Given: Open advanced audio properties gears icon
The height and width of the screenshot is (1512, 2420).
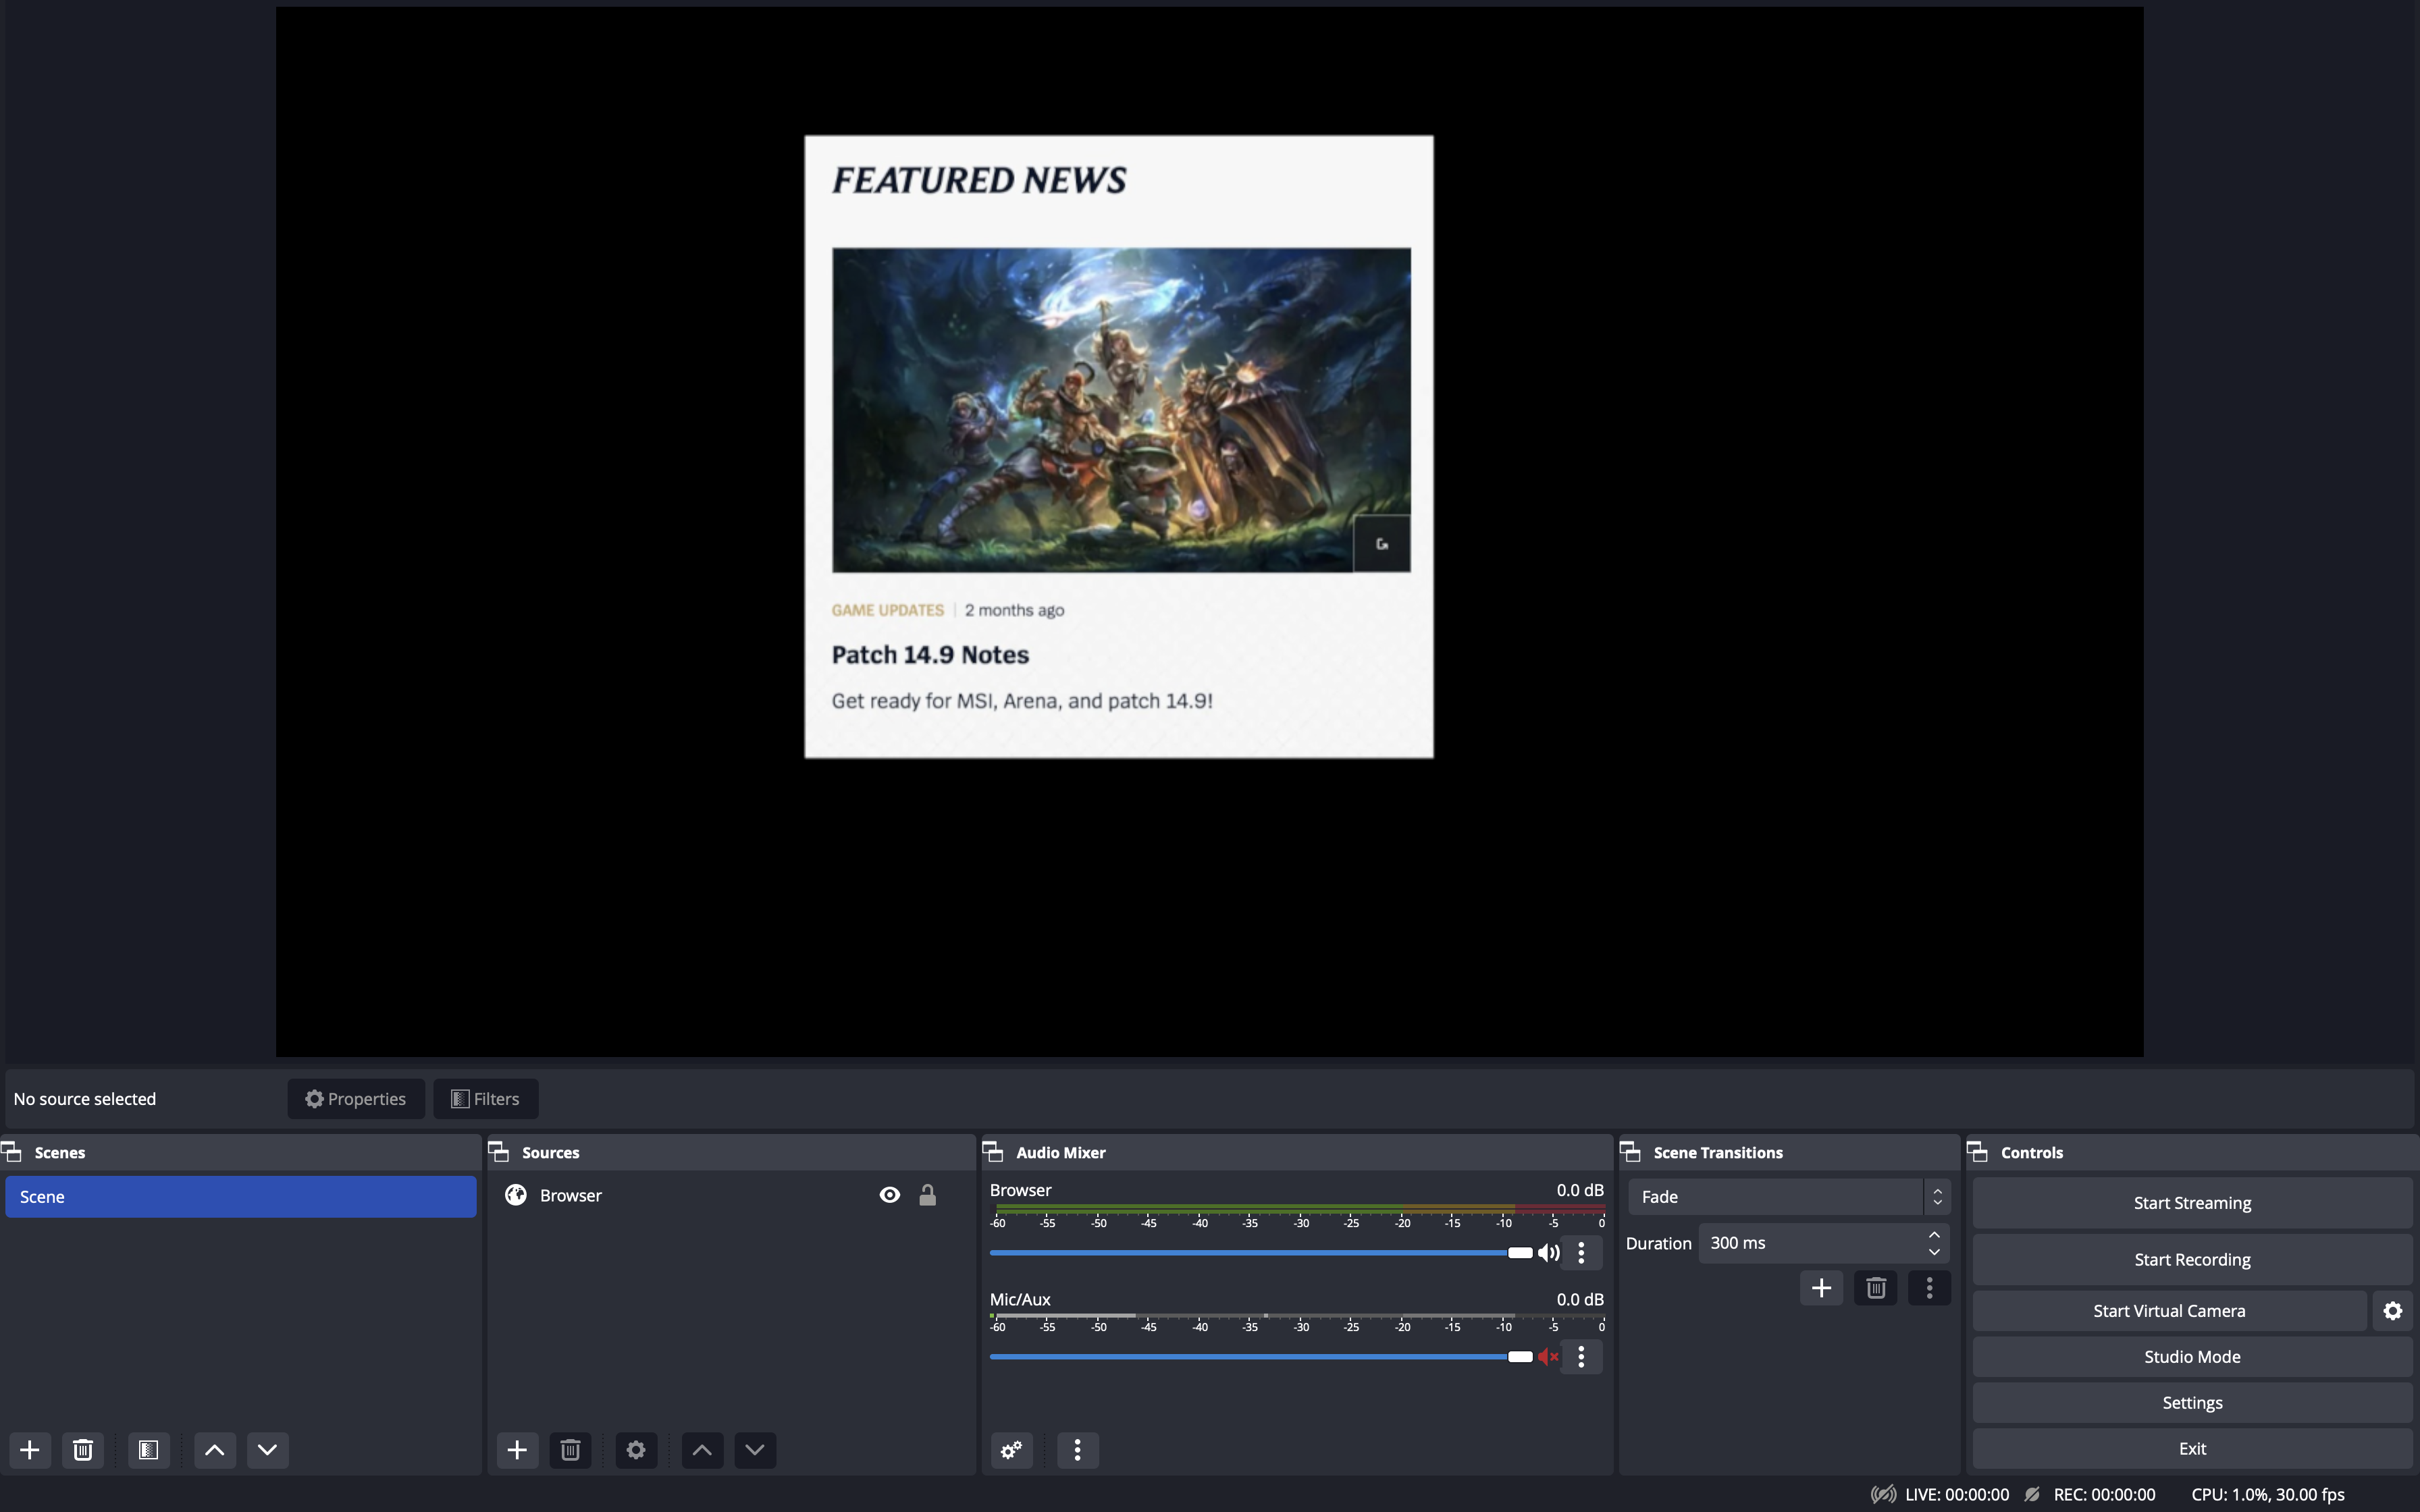Looking at the screenshot, I should point(1011,1450).
